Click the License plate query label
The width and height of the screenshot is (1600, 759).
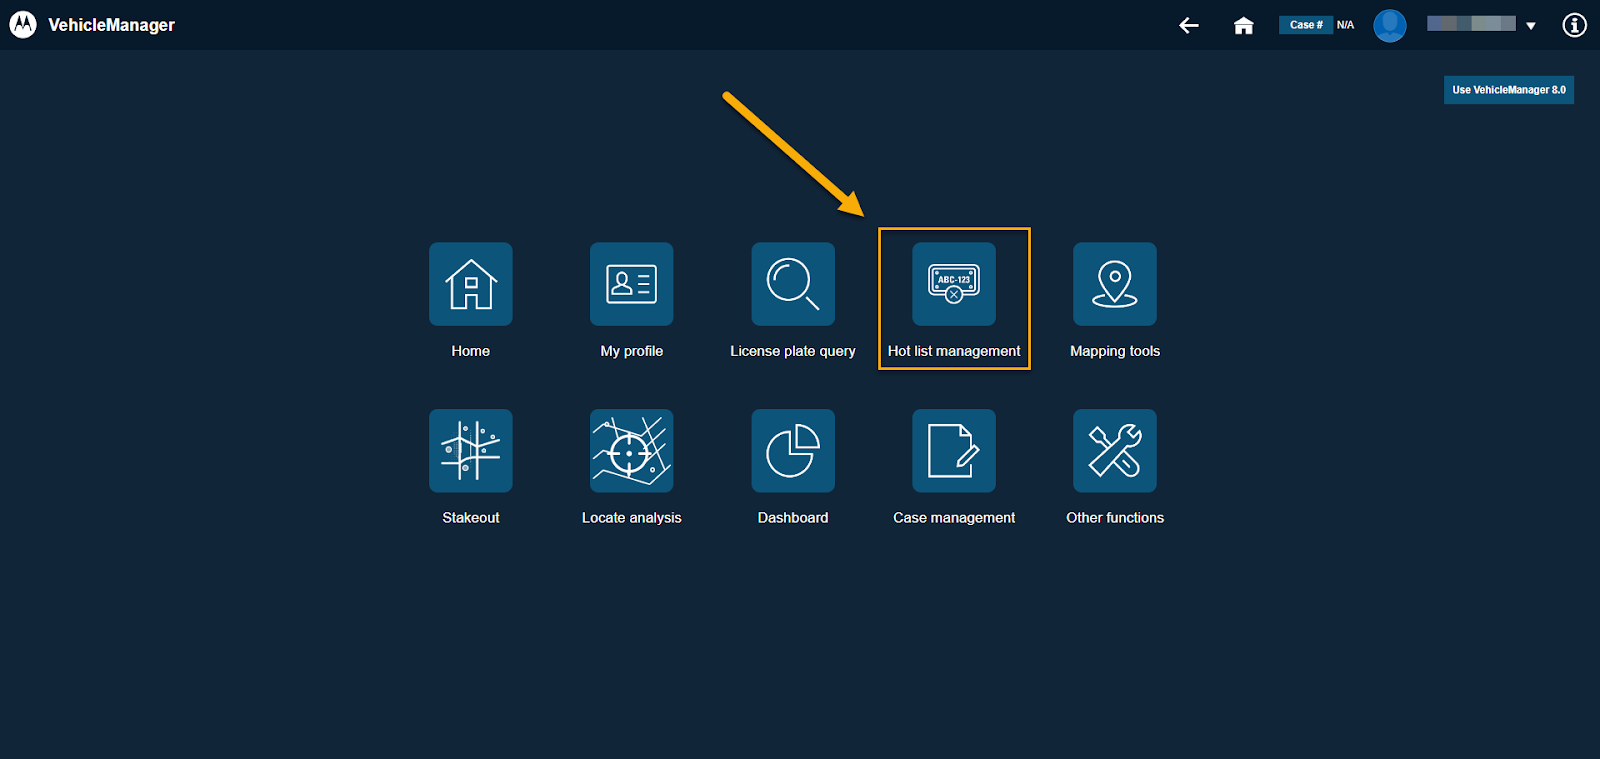793,351
